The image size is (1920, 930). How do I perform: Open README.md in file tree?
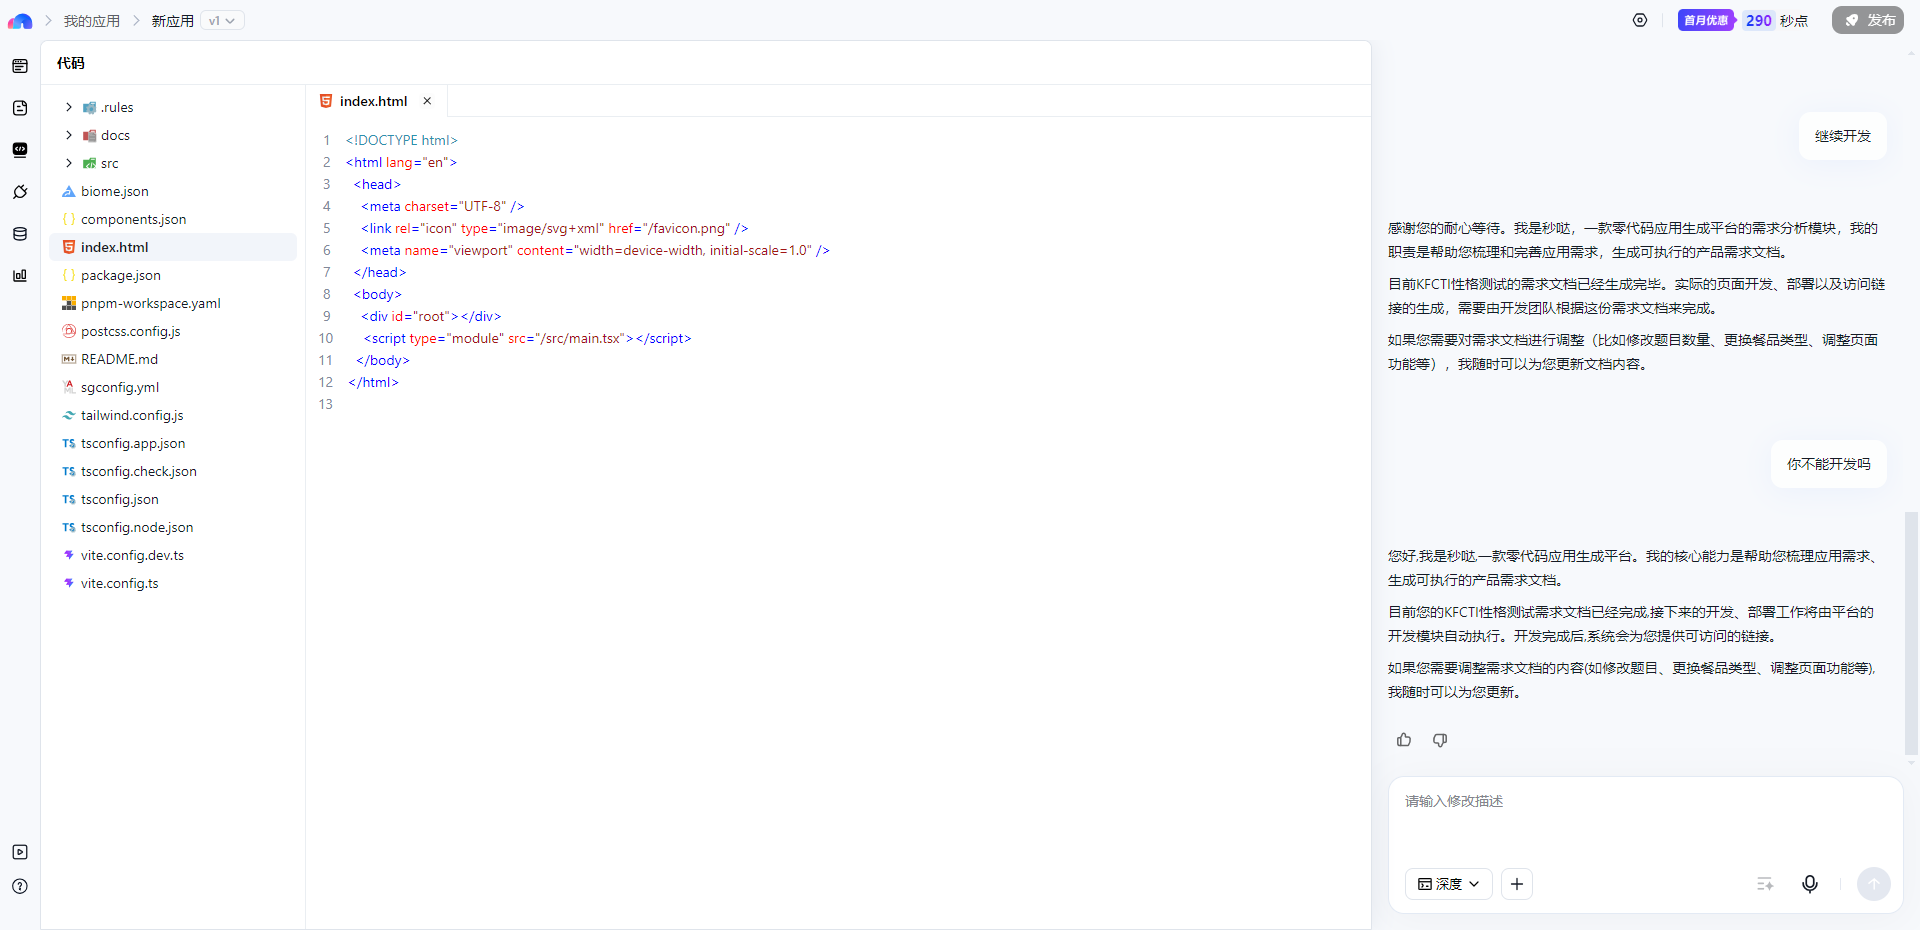(173, 359)
